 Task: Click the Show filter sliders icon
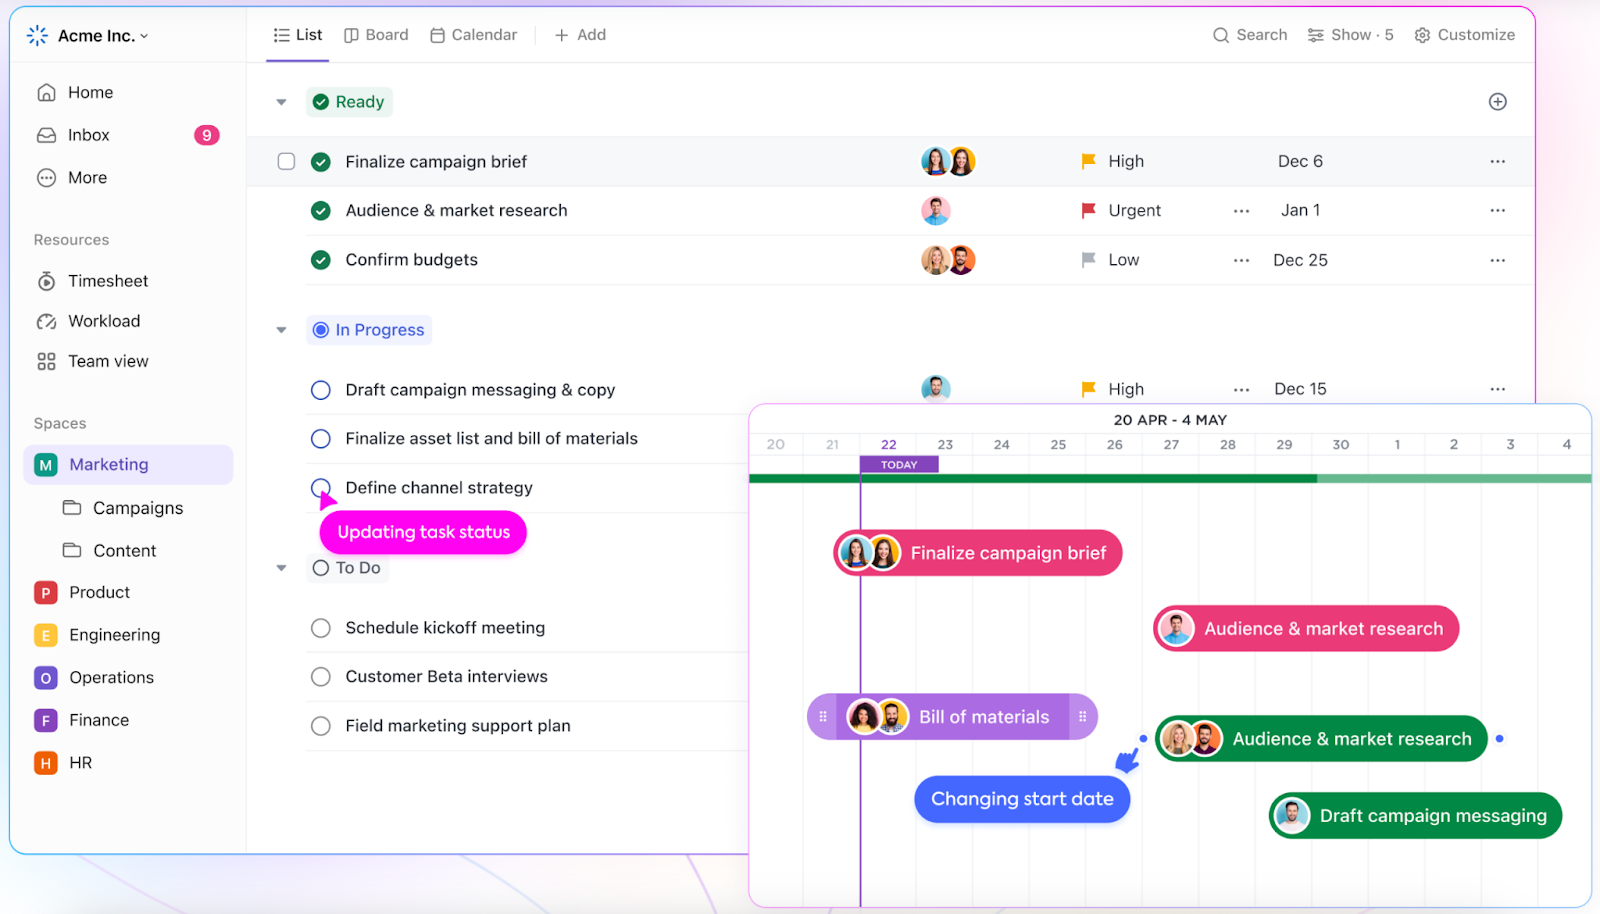tap(1315, 35)
